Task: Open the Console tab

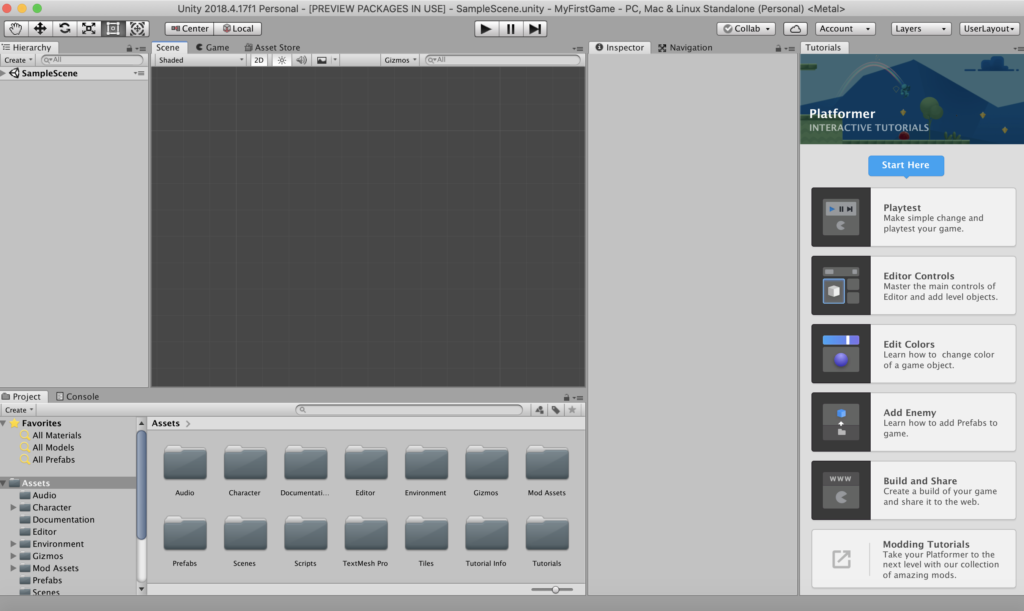Action: (78, 396)
